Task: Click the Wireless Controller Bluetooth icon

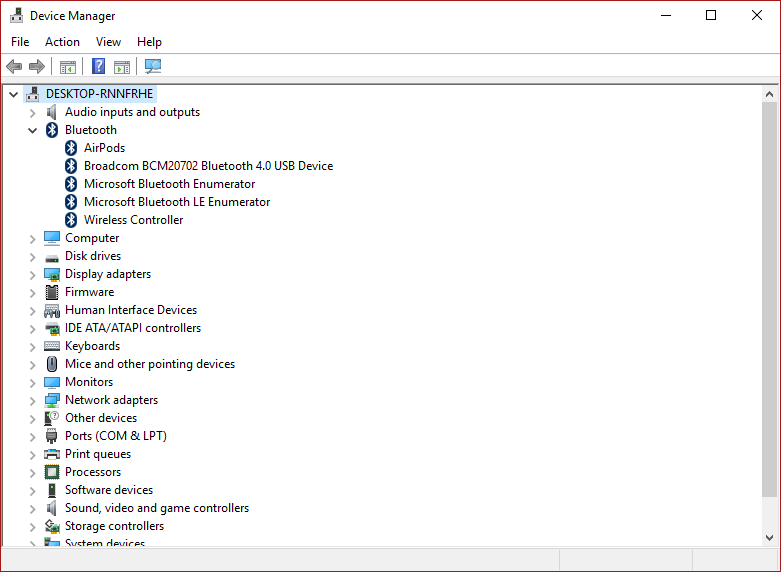Action: pos(71,220)
